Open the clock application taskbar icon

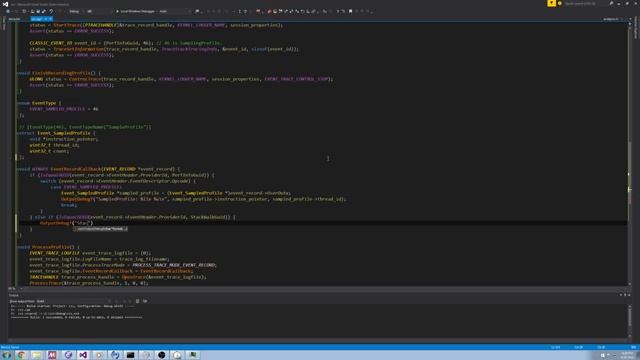click(177, 355)
